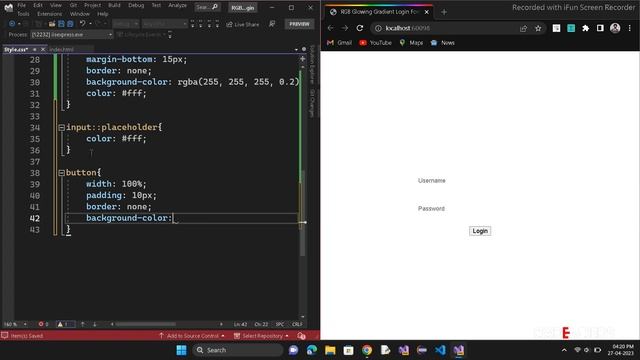Open the News bookmark
The height and width of the screenshot is (360, 640).
(442, 42)
